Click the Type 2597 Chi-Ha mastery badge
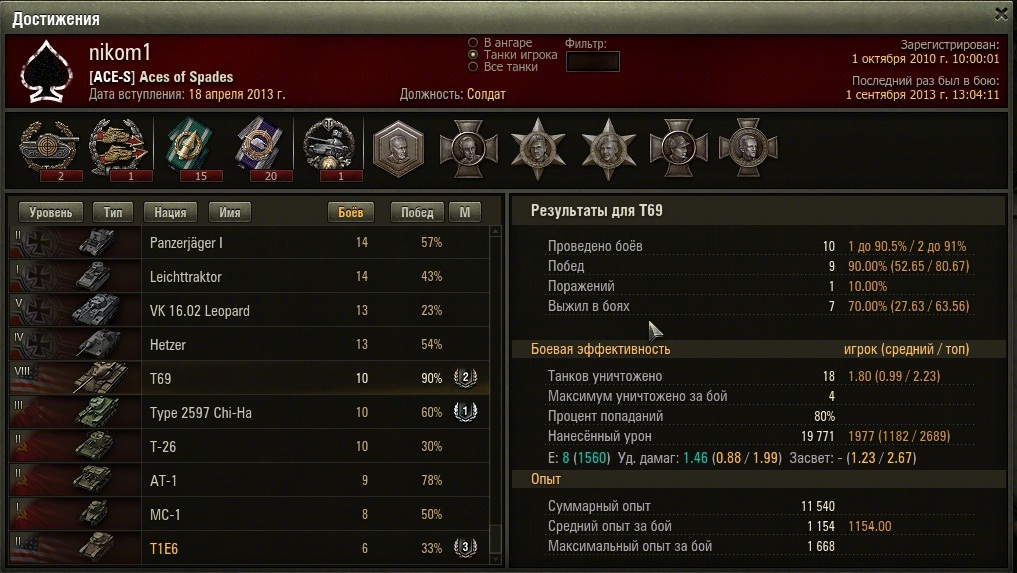The height and width of the screenshot is (573, 1017). [465, 412]
